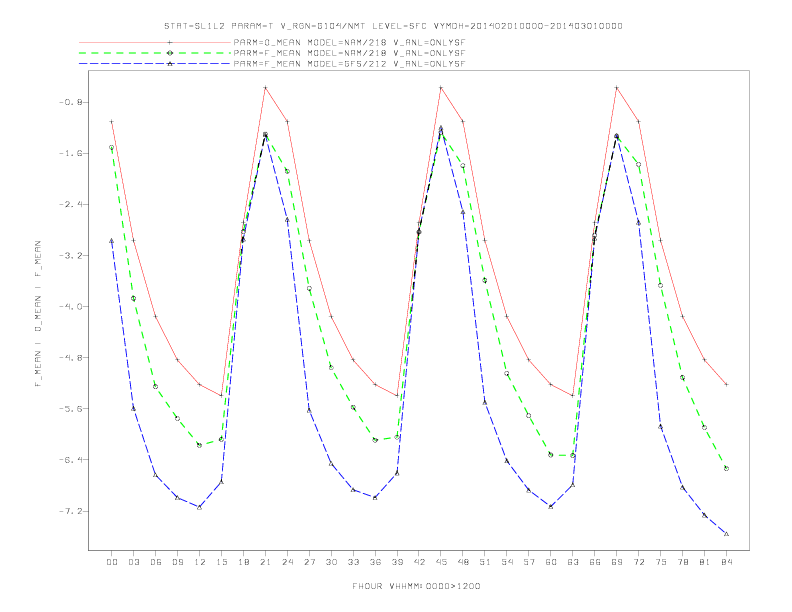
Task: Click the forecast hour label 03 on the x-axis
Action: click(133, 562)
